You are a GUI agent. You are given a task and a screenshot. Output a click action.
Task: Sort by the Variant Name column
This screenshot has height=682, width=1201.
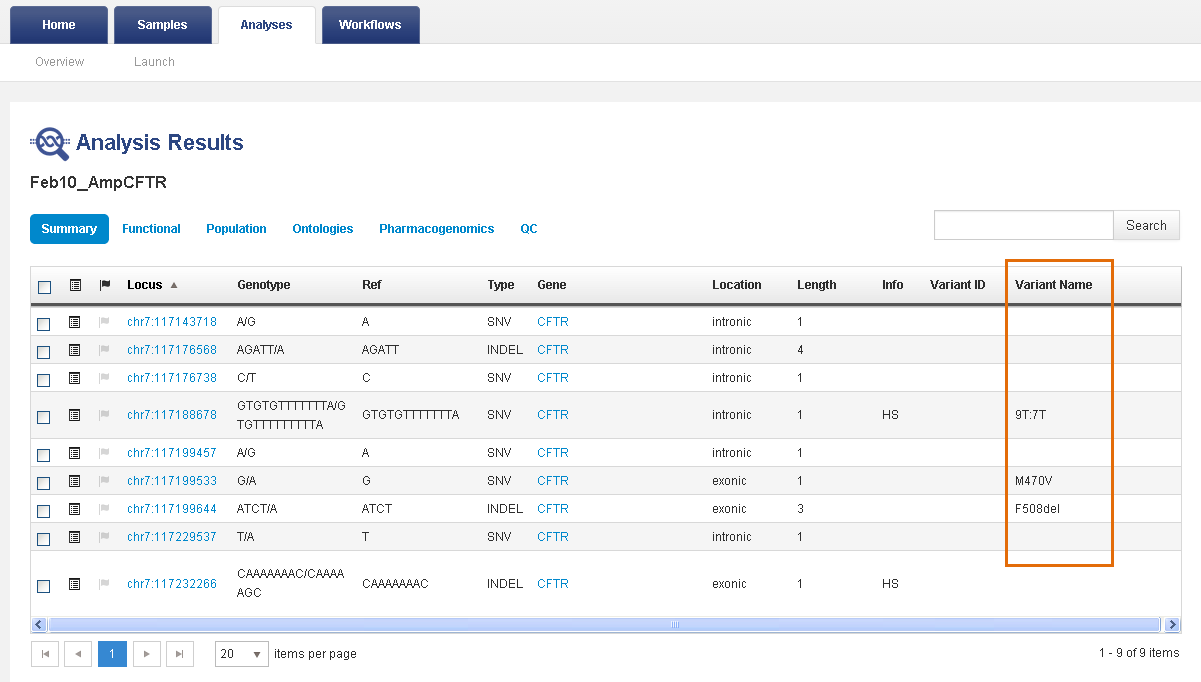coord(1053,285)
